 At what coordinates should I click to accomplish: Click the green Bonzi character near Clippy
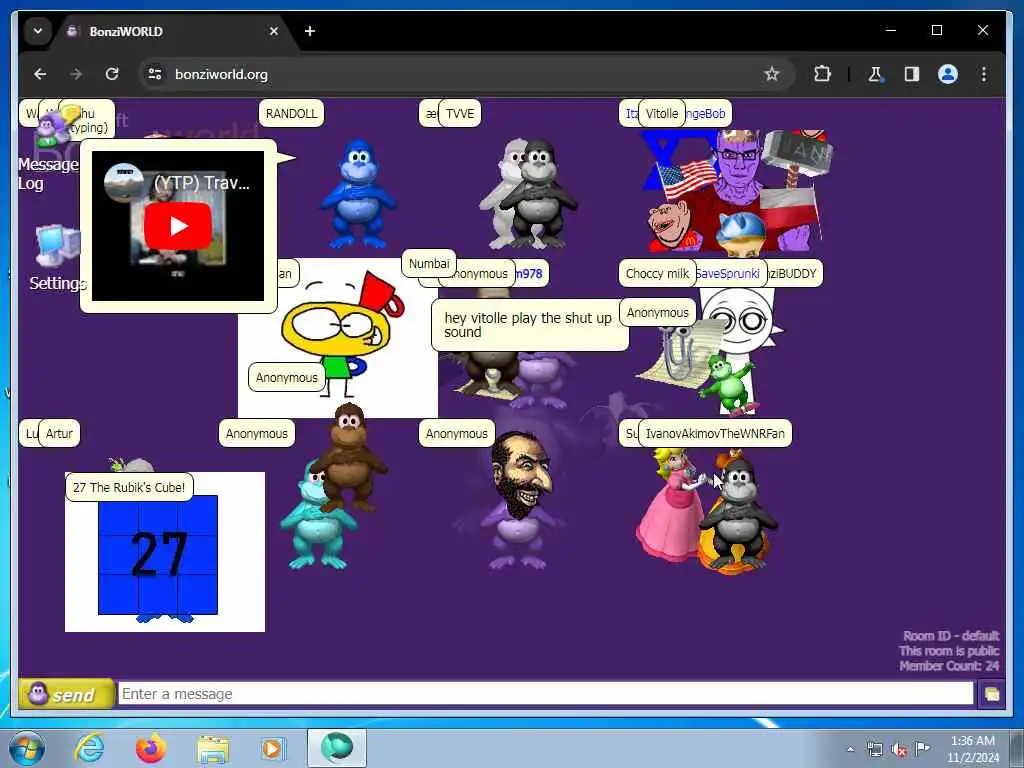point(726,384)
